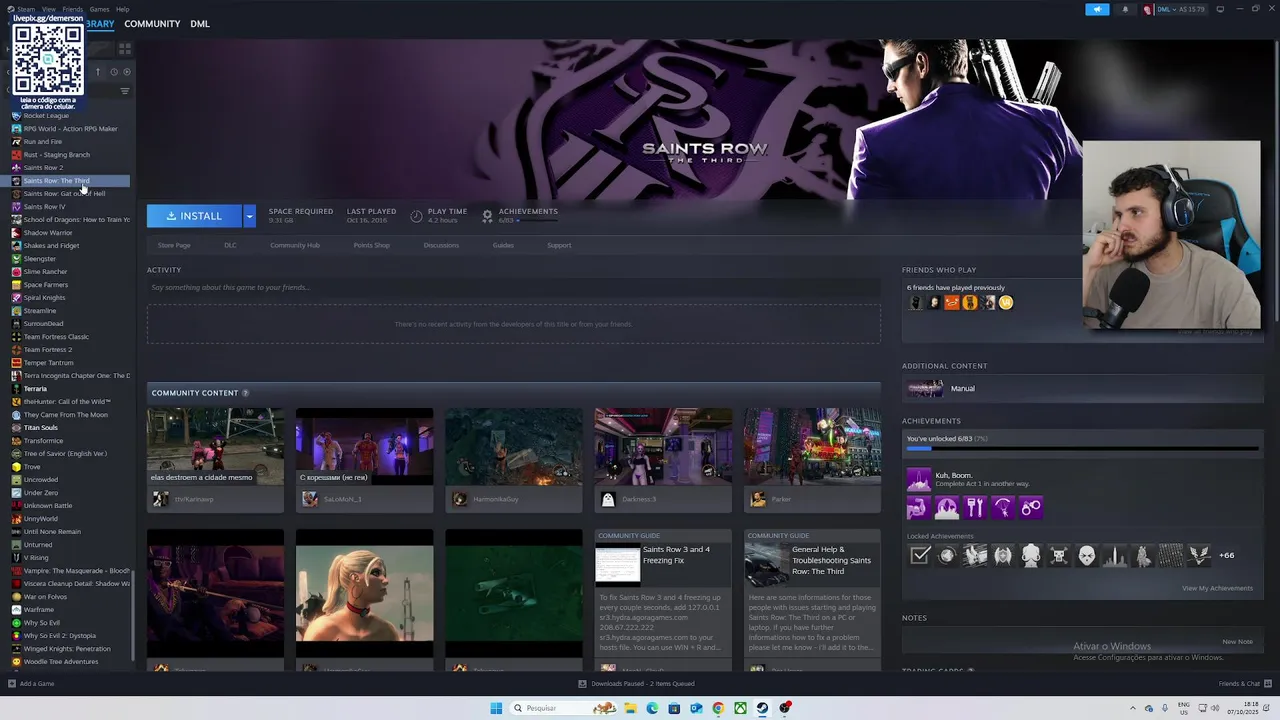Click the Windows Start button
1280x720 pixels.
click(496, 708)
